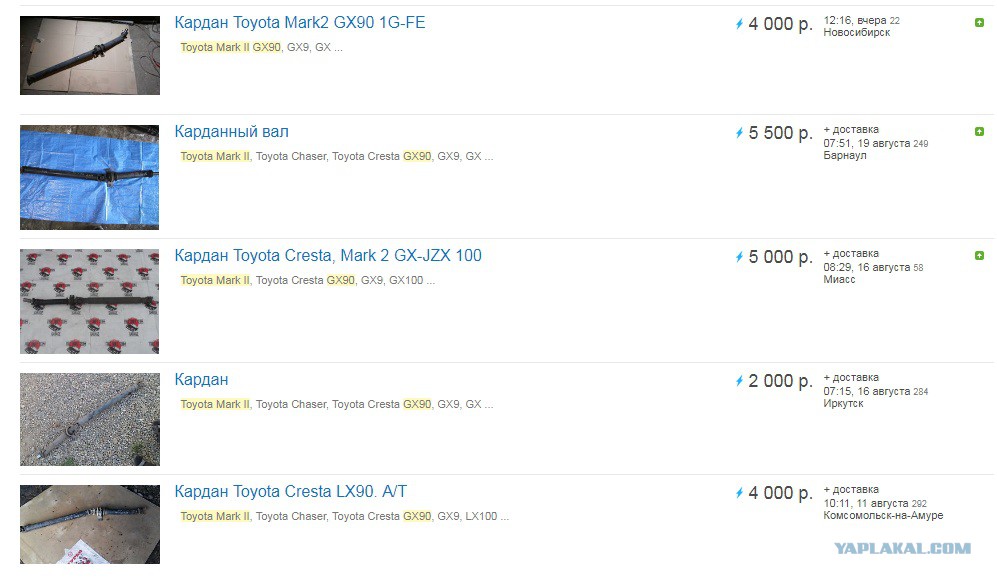Click the lightning icon beside the 2 000 р. price

739,381
